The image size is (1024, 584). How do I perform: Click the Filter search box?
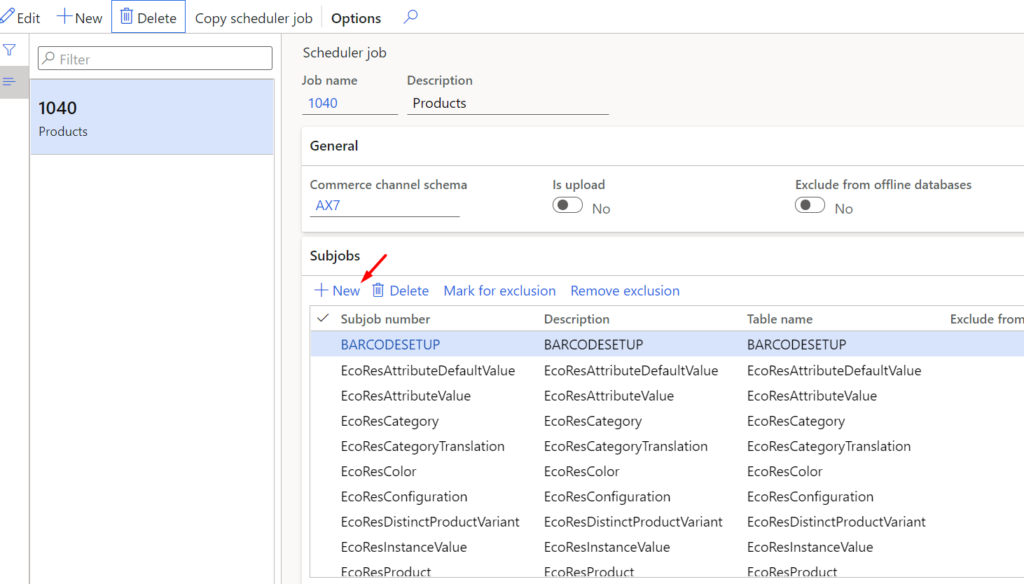(155, 59)
